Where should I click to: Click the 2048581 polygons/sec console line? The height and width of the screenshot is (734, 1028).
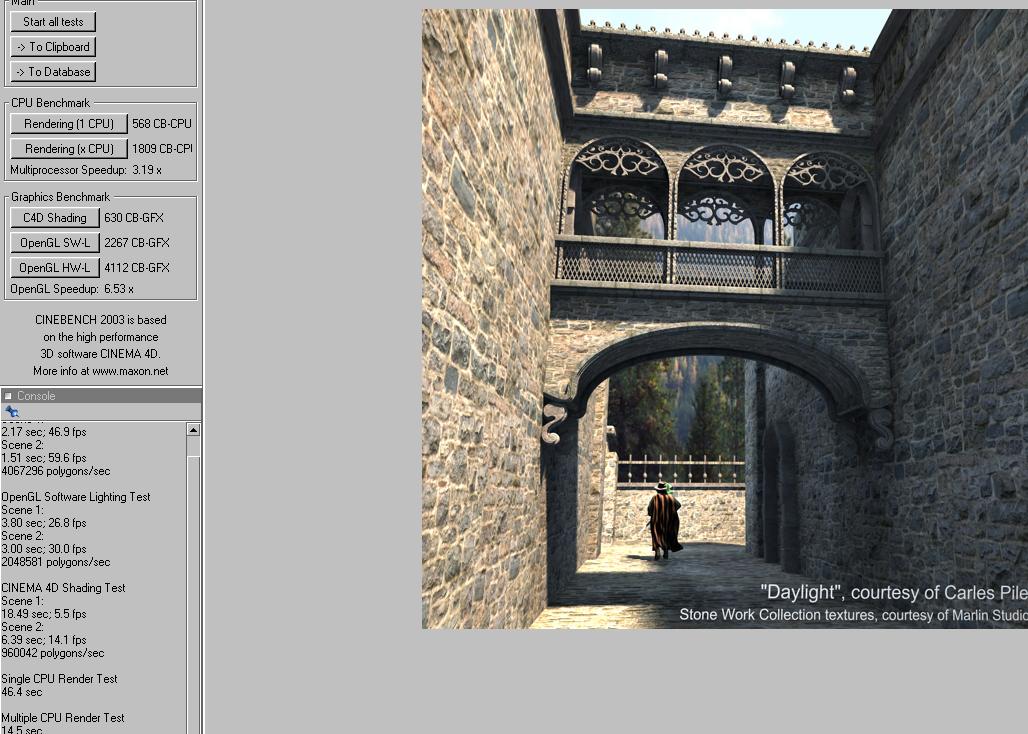pyautogui.click(x=56, y=562)
